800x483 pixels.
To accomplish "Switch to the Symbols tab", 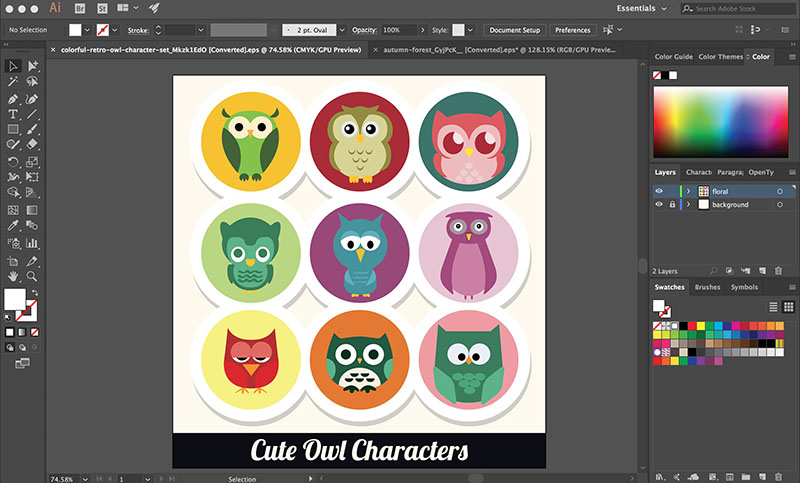I will tap(744, 287).
